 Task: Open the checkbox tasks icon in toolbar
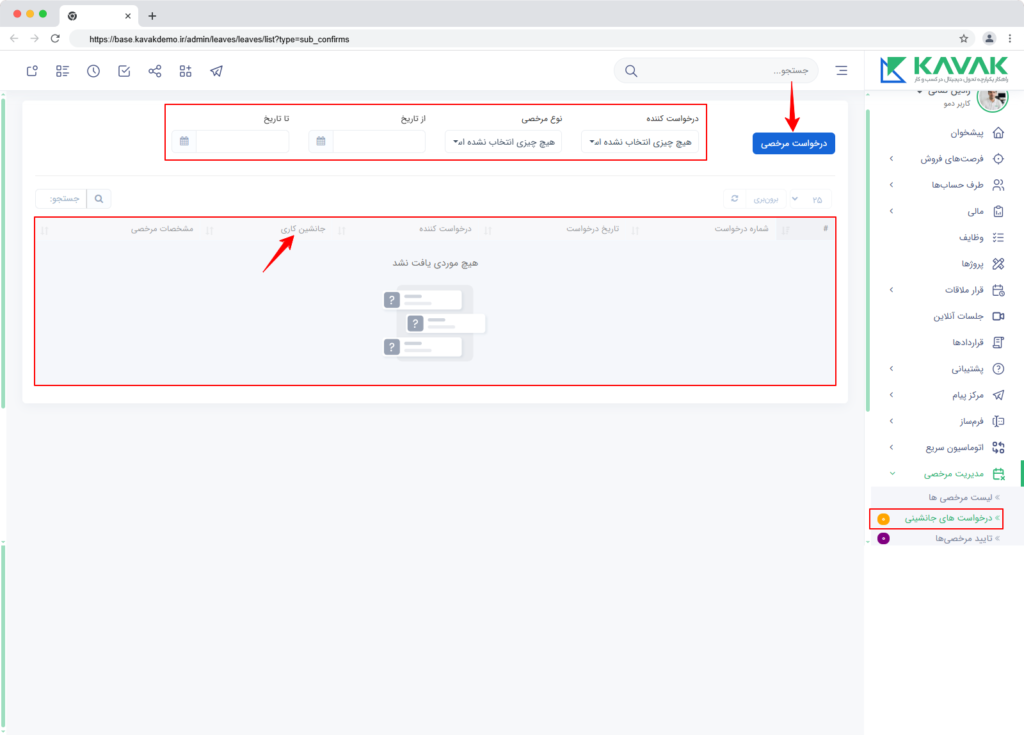click(x=124, y=71)
